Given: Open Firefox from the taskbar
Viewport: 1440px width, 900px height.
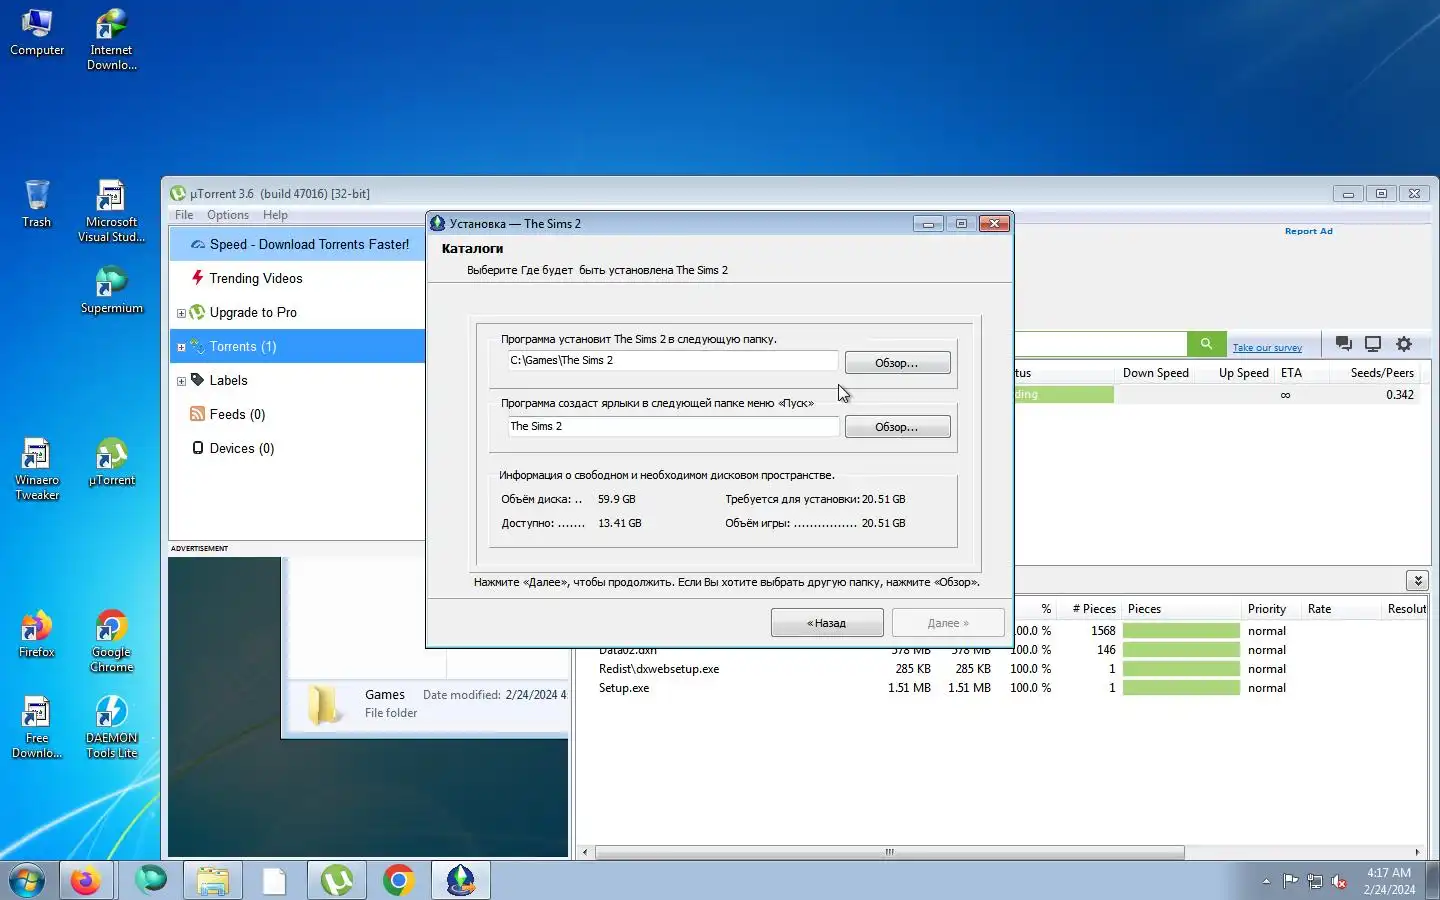Looking at the screenshot, I should click(86, 880).
